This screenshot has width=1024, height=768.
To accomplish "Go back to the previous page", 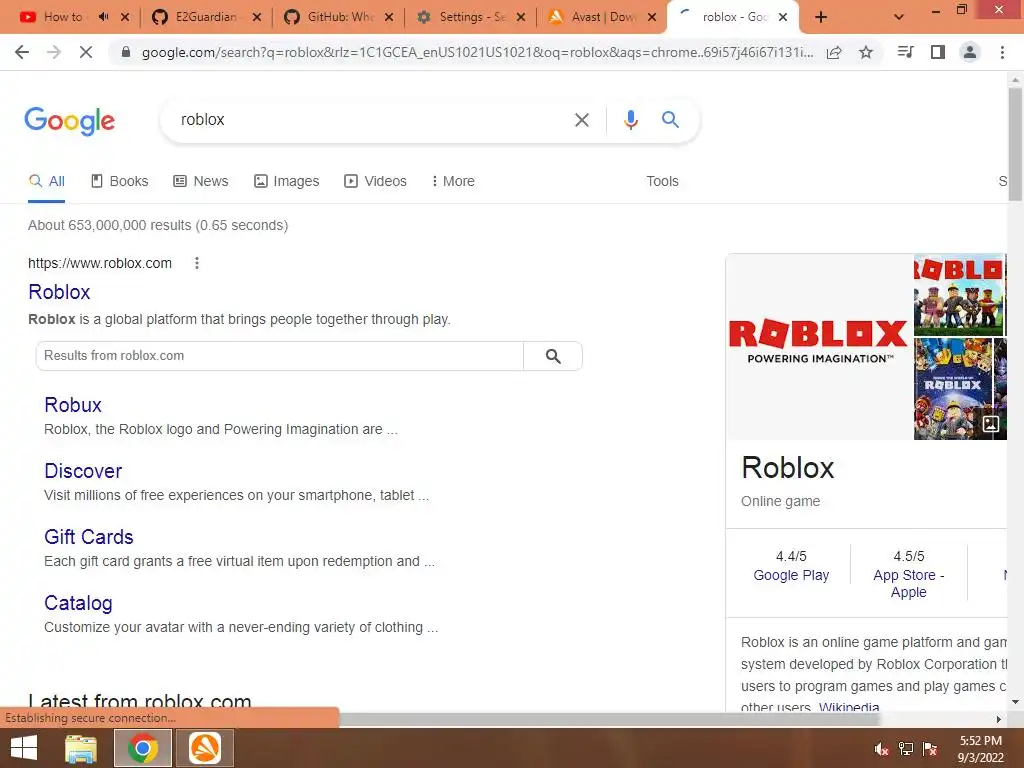I will tap(22, 52).
